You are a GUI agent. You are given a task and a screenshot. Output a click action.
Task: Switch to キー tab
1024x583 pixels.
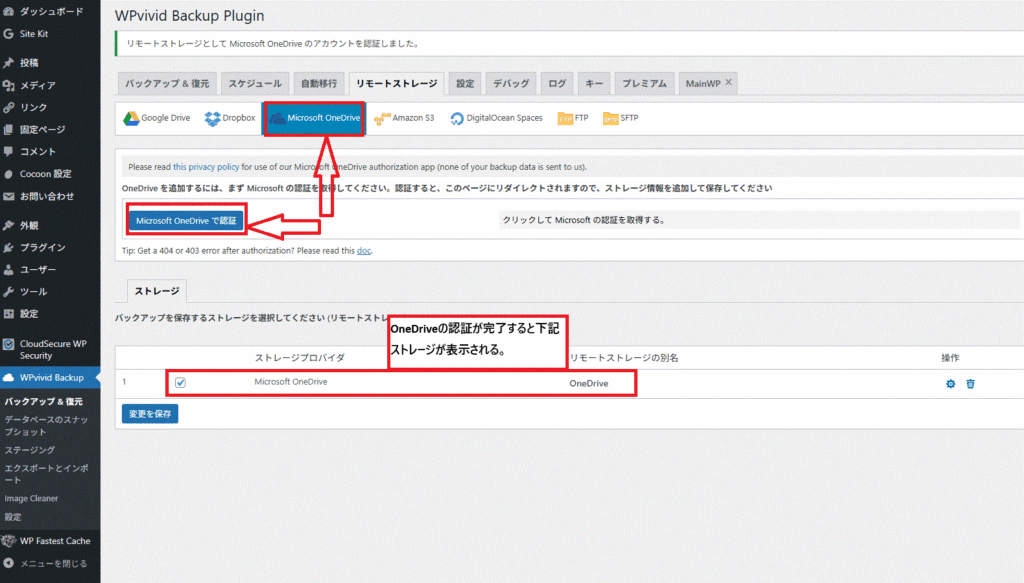pos(594,84)
